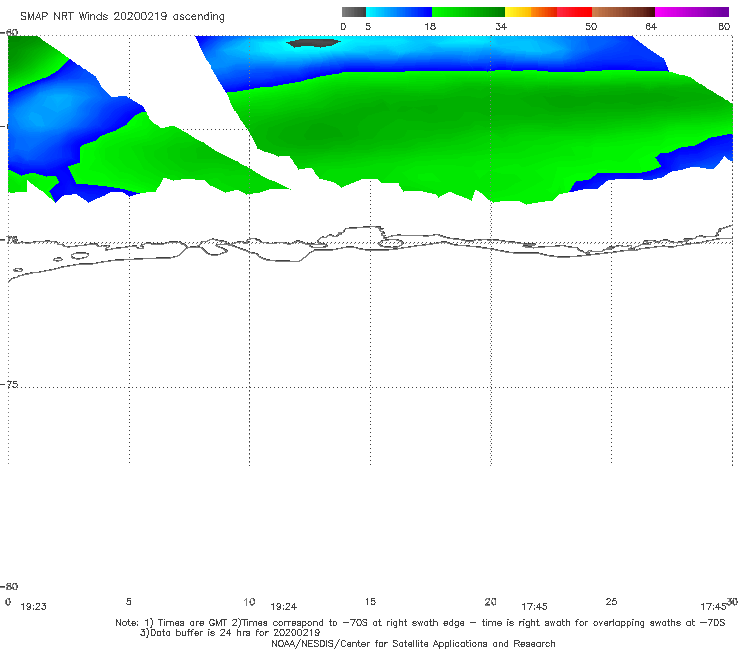Click the swath time label '19:24'
Screen dimensions: 740x650
click(x=283, y=607)
